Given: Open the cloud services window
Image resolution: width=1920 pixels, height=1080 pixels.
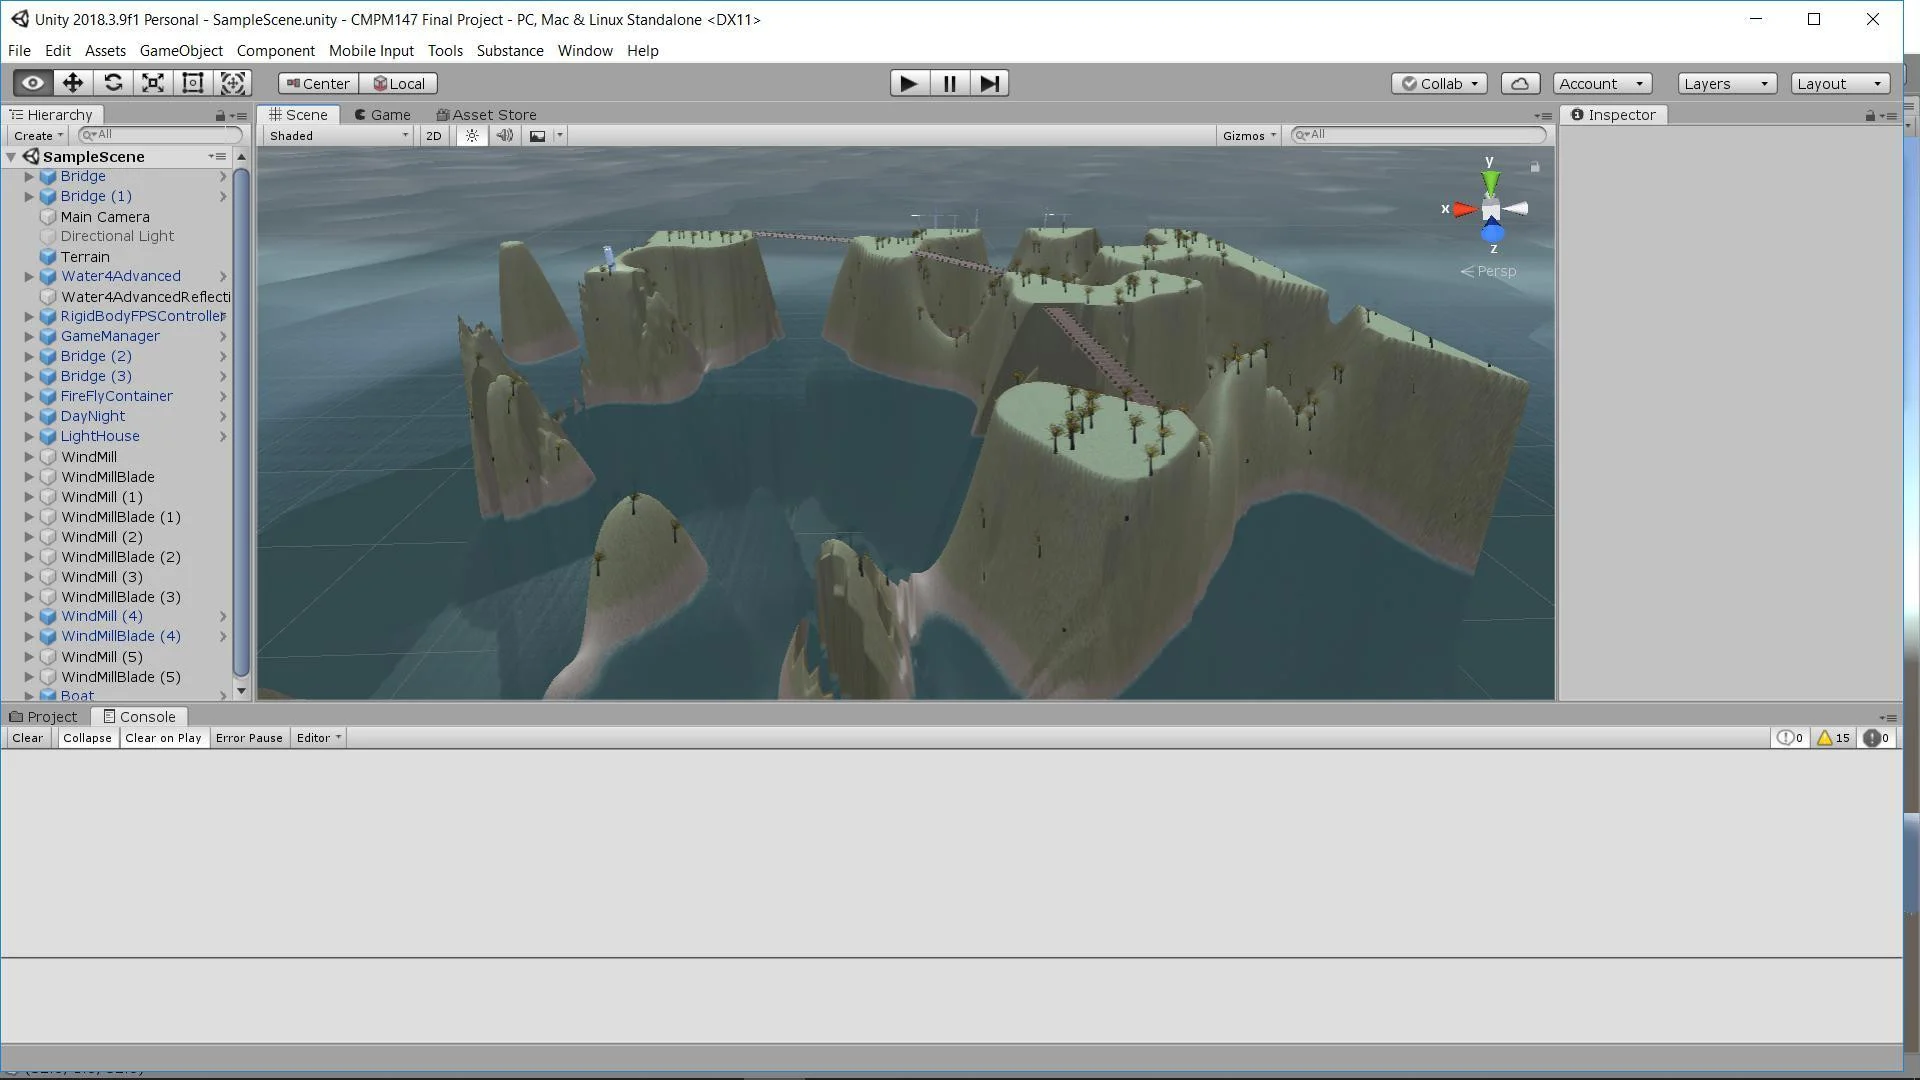Looking at the screenshot, I should tap(1520, 83).
